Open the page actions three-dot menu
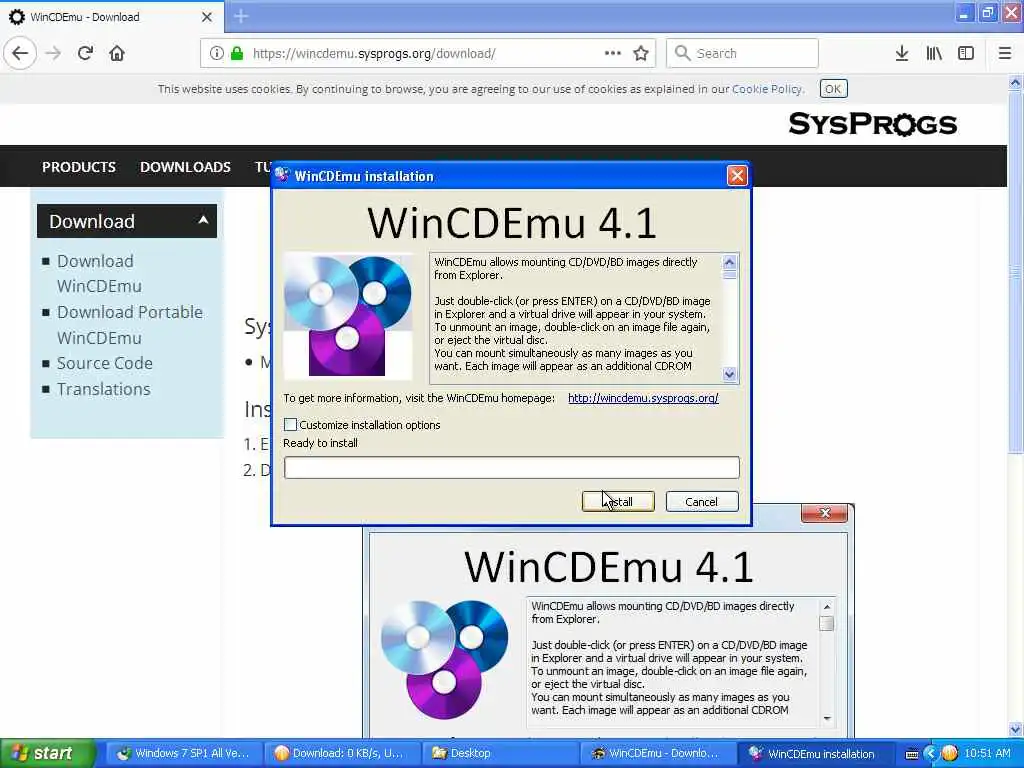 [x=613, y=53]
